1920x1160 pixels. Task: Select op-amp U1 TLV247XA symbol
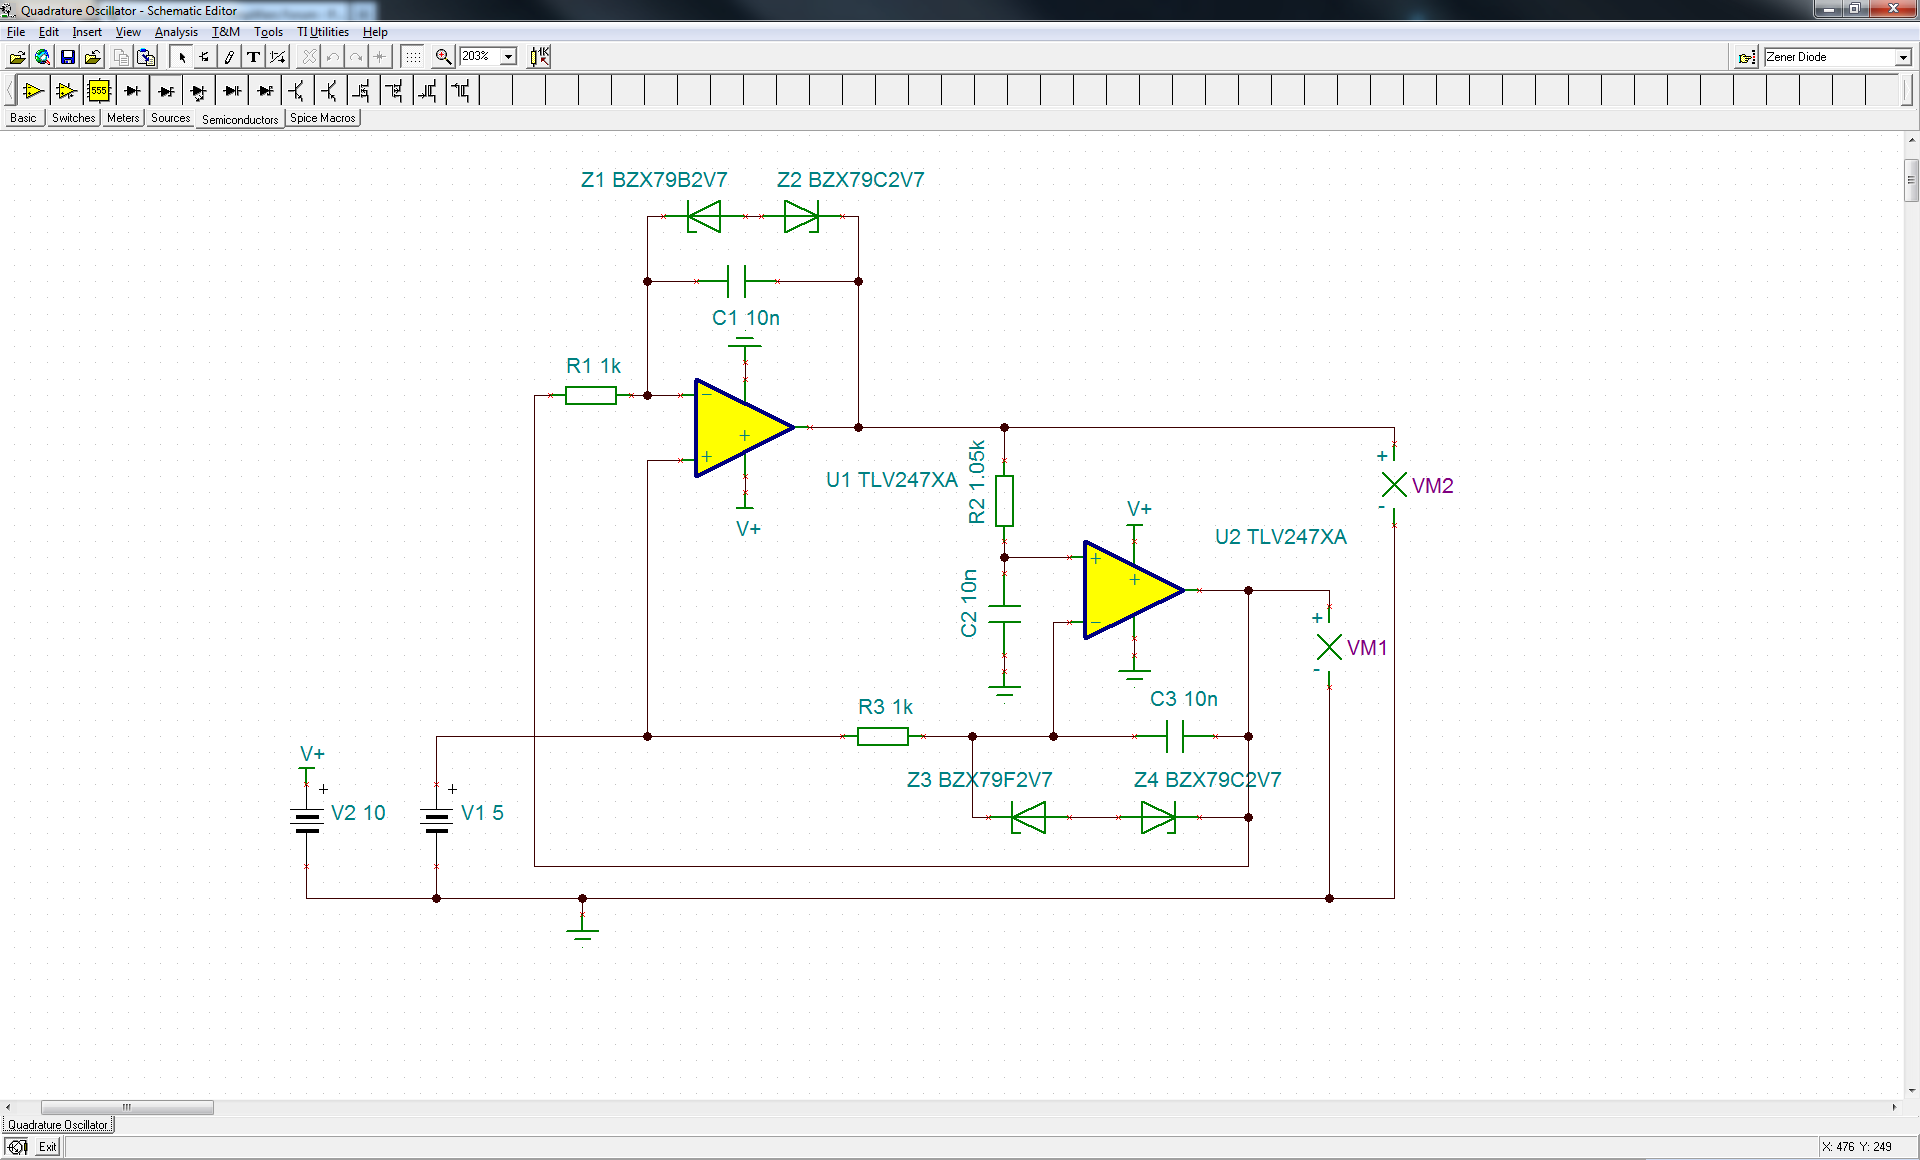[x=744, y=428]
